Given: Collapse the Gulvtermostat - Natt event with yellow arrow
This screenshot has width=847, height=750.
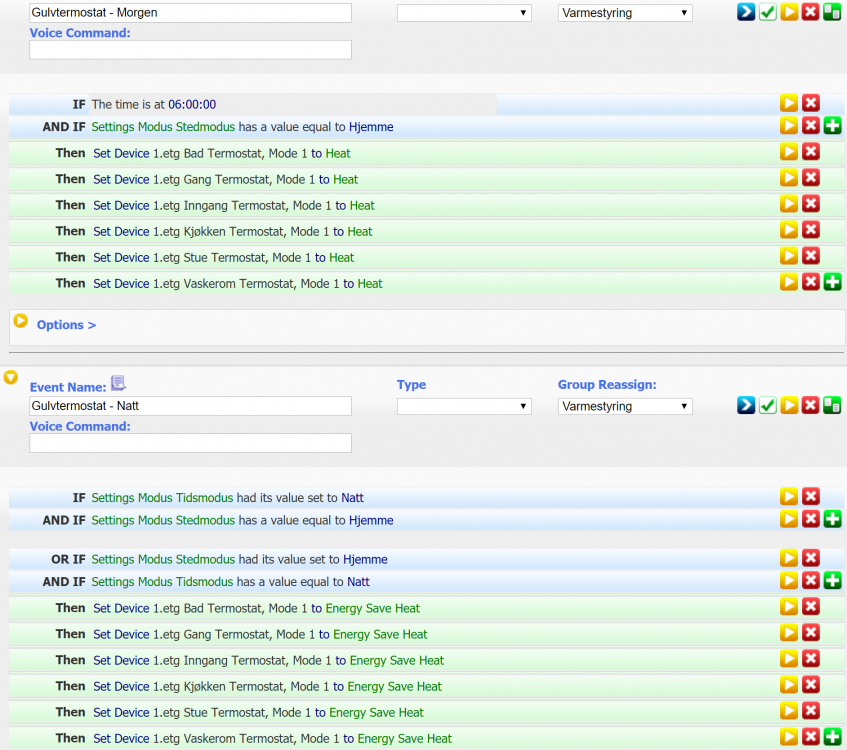Looking at the screenshot, I should pyautogui.click(x=11, y=378).
